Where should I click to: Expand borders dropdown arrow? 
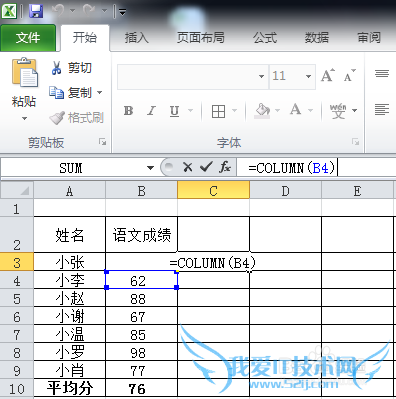(x=234, y=110)
